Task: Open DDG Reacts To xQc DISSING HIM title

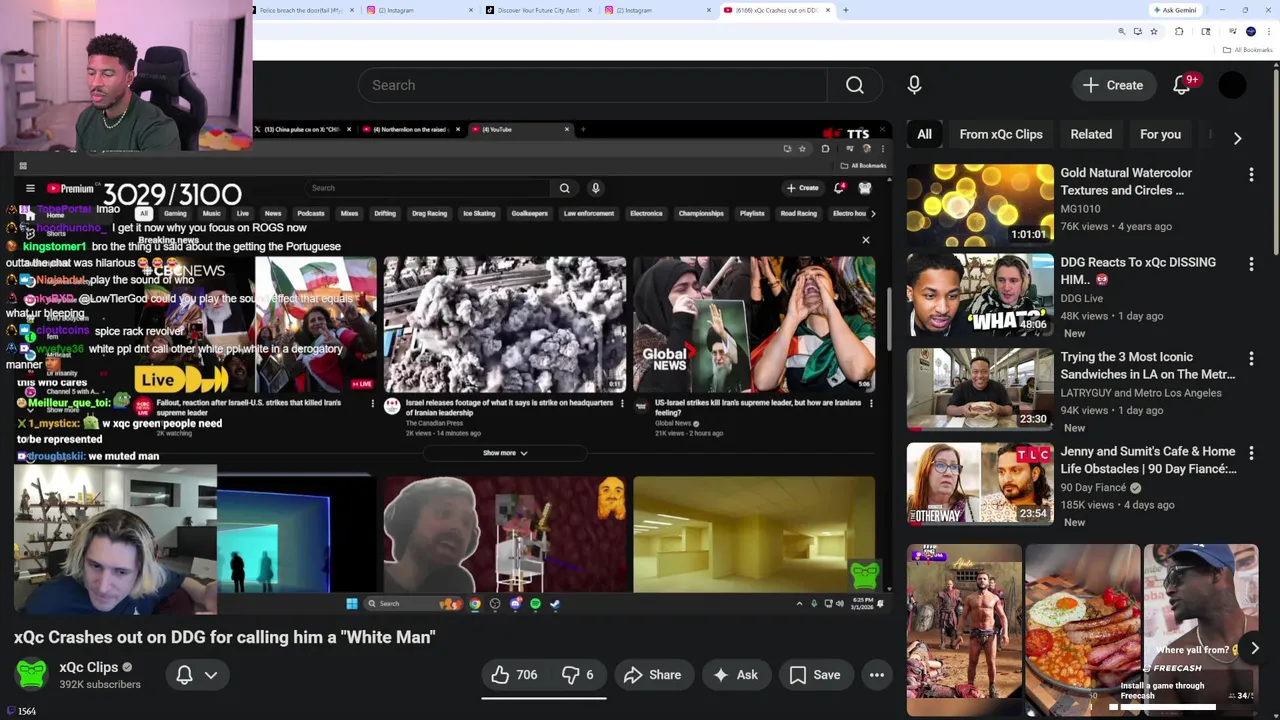Action: tap(1138, 271)
